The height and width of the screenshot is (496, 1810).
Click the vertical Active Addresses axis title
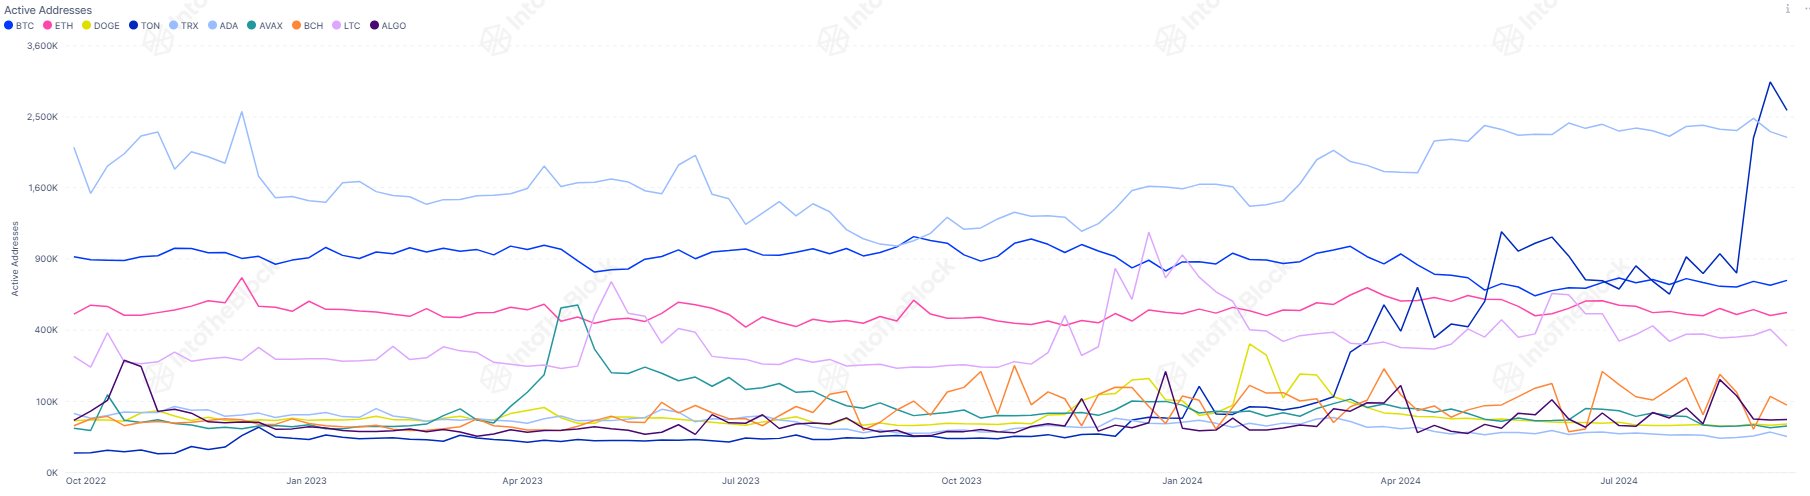pos(15,259)
